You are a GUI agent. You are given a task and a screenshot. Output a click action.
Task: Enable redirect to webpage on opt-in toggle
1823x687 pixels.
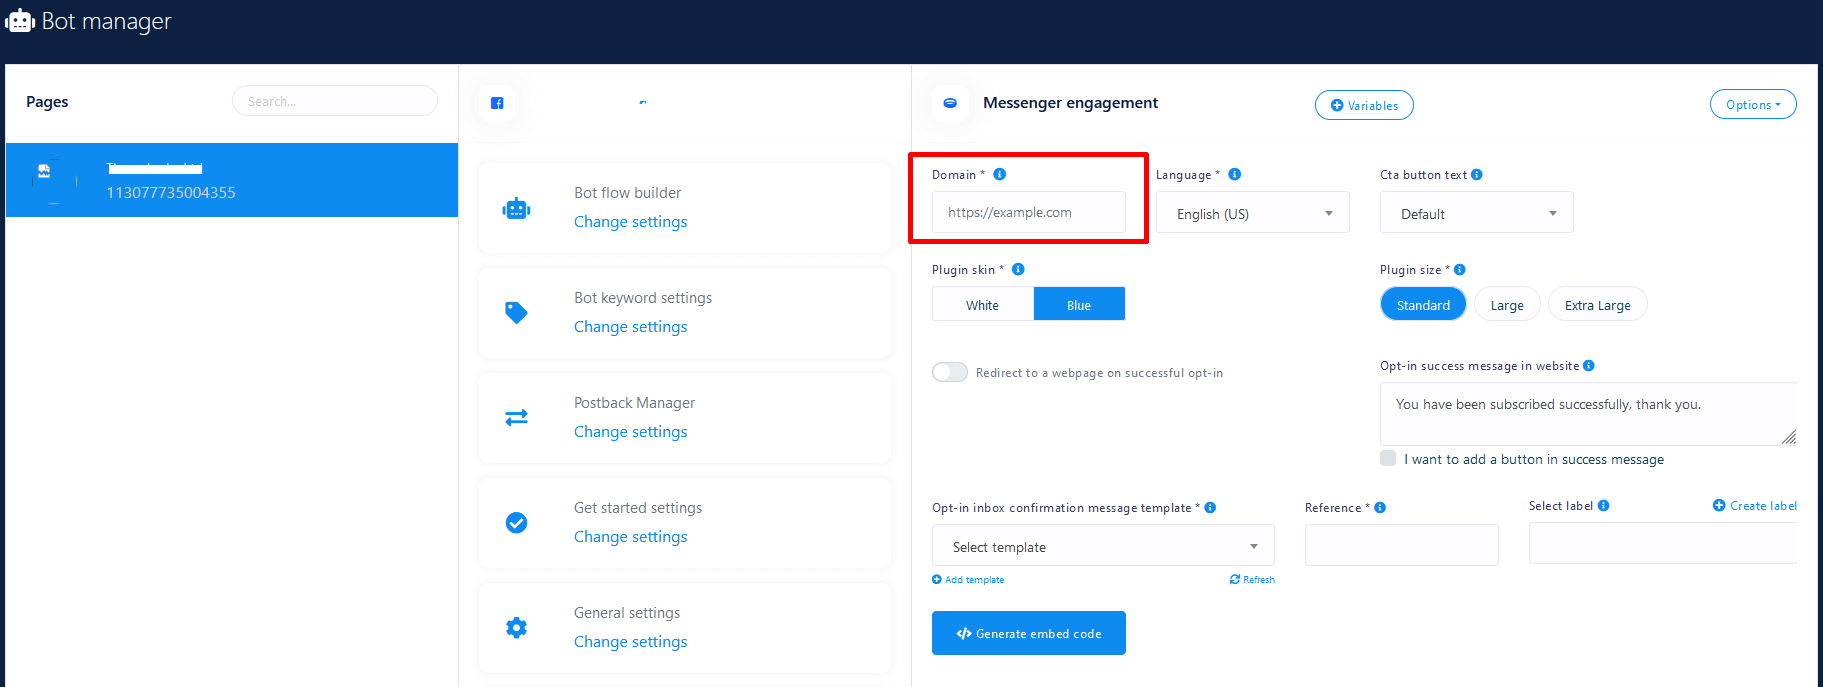coord(949,372)
